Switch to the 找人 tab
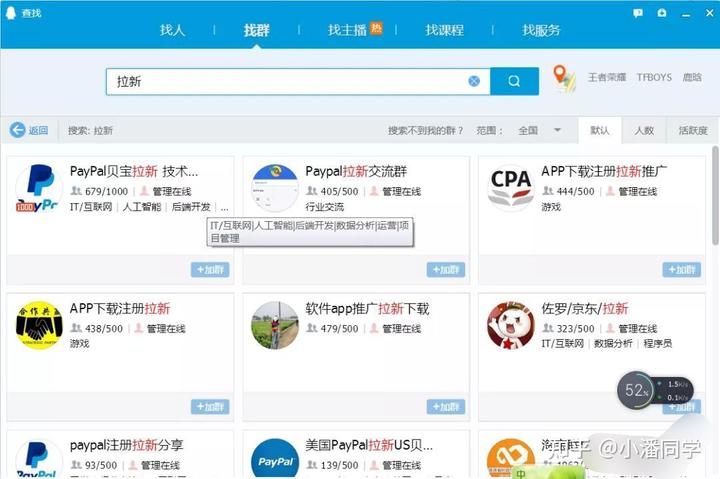 click(x=172, y=30)
